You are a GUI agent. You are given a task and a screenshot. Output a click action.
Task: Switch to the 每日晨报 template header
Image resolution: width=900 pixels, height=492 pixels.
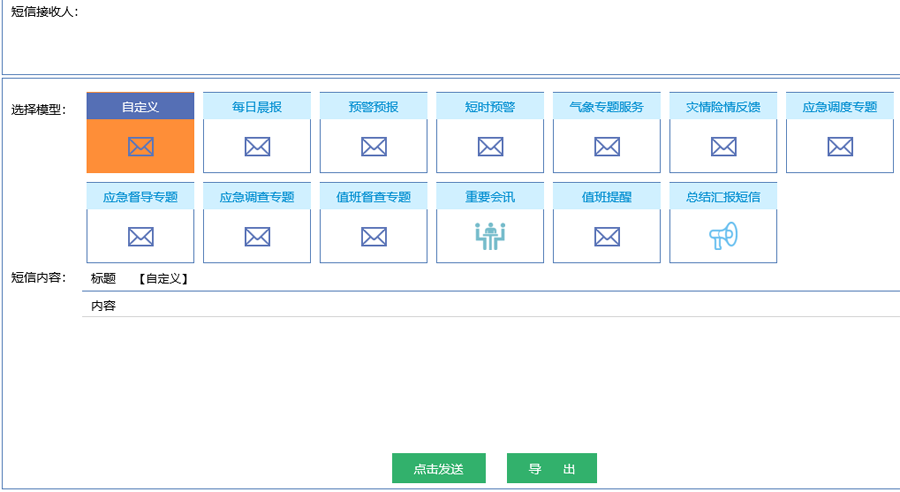click(x=257, y=106)
